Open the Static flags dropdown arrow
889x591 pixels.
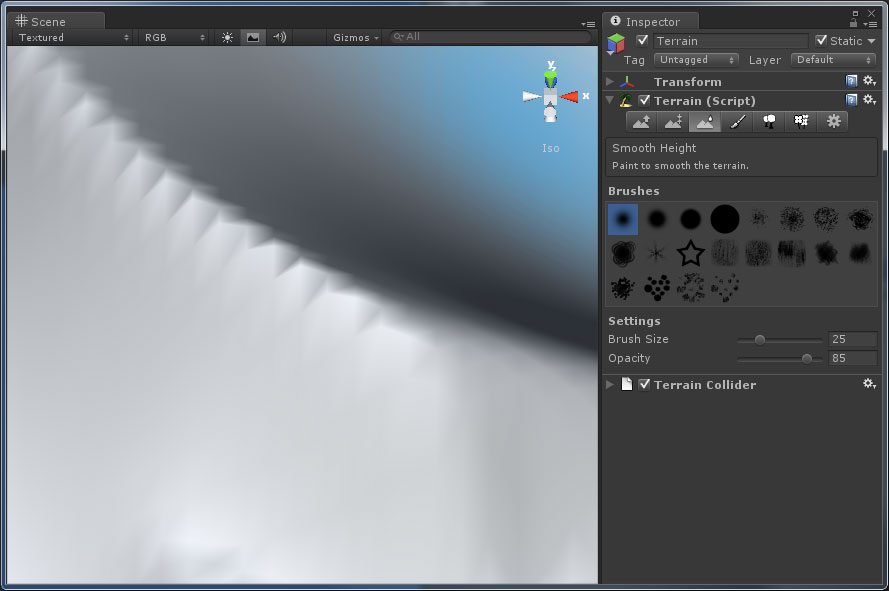pyautogui.click(x=871, y=41)
